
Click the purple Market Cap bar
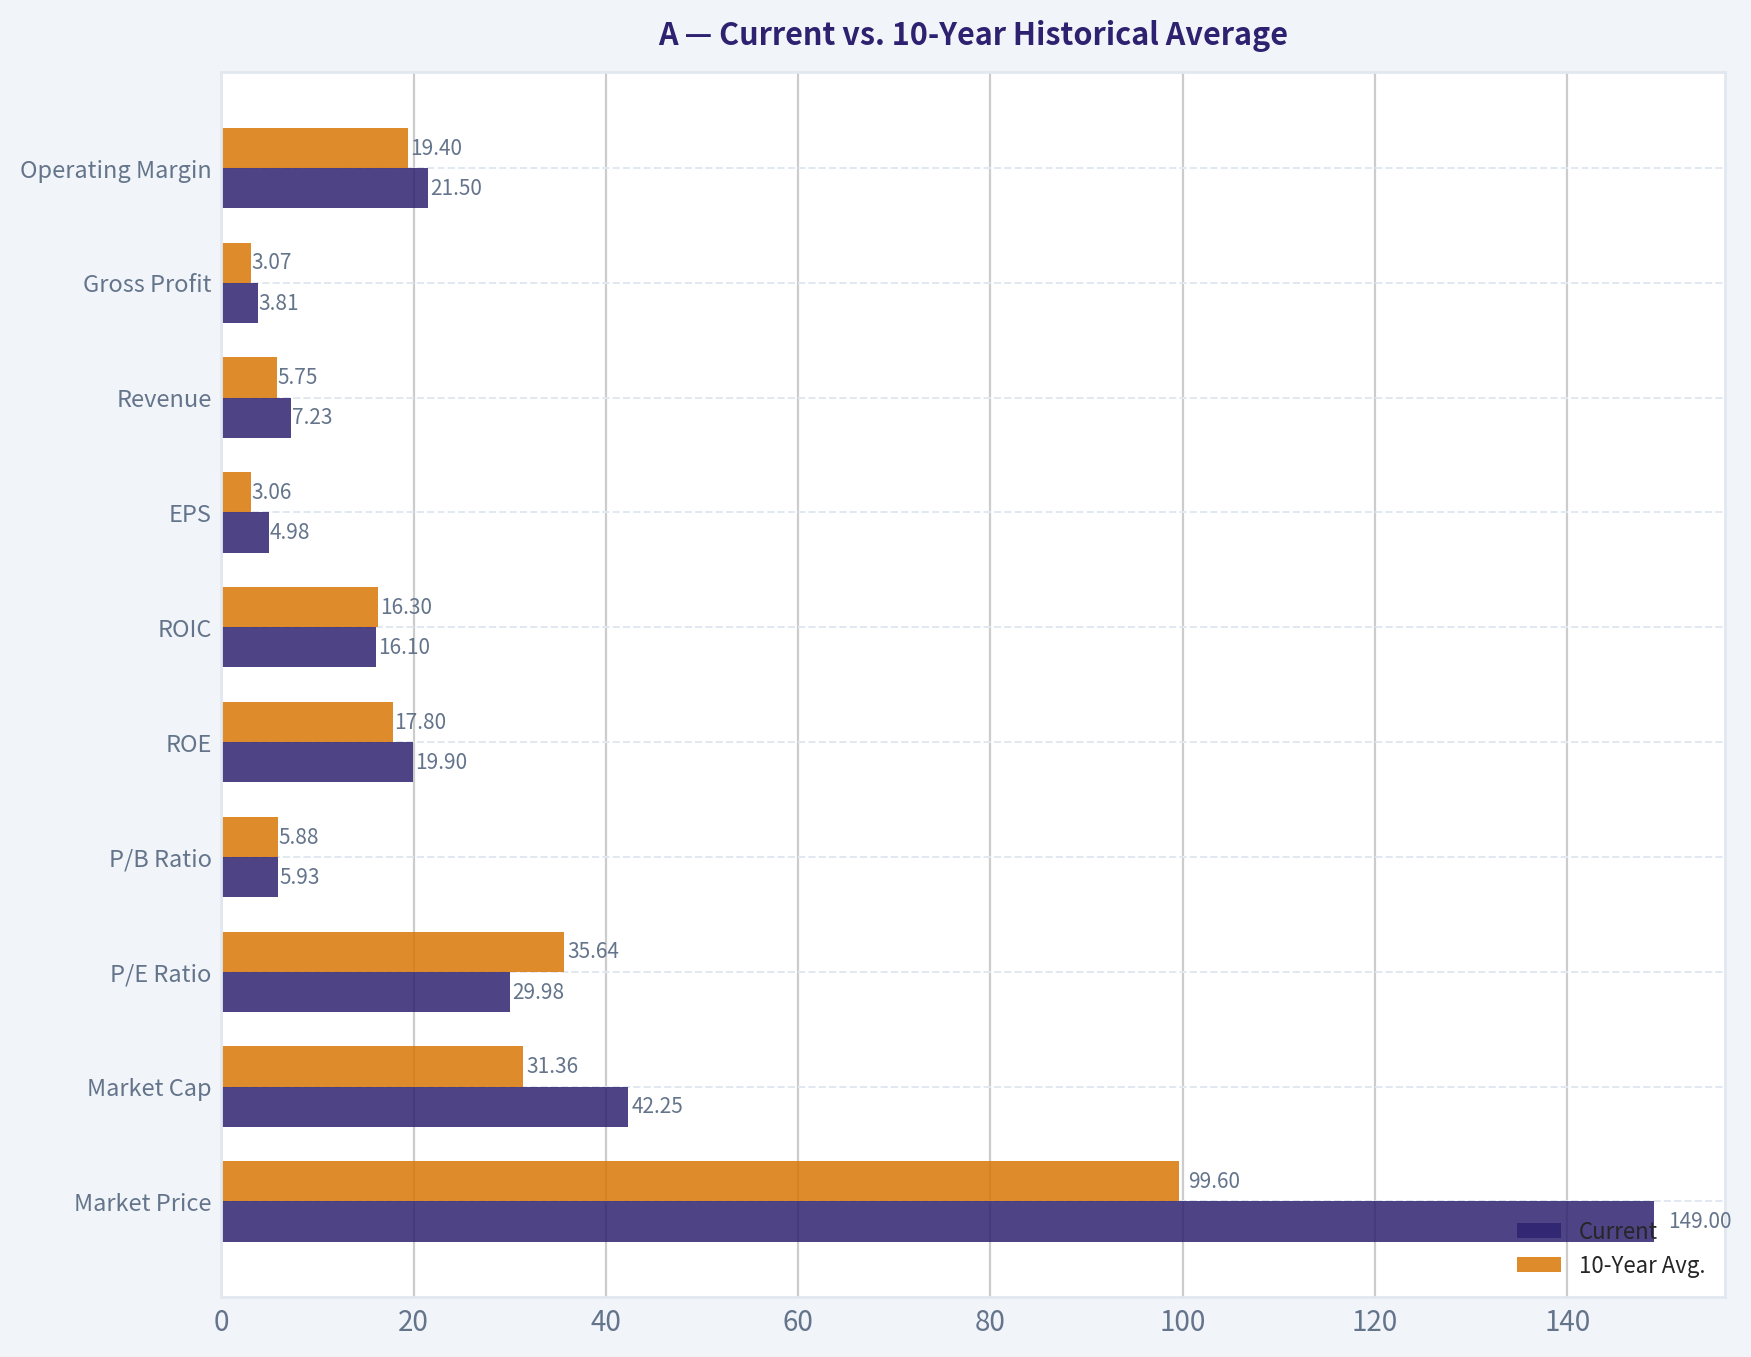tap(425, 1107)
